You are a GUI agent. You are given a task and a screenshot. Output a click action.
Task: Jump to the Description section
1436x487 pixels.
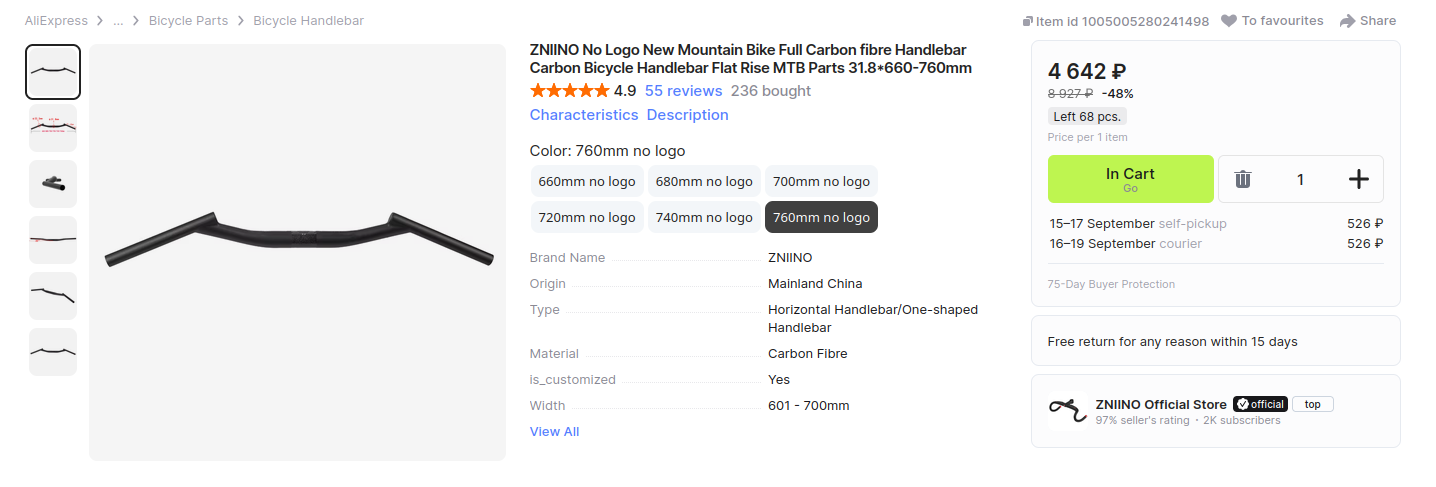pyautogui.click(x=687, y=115)
